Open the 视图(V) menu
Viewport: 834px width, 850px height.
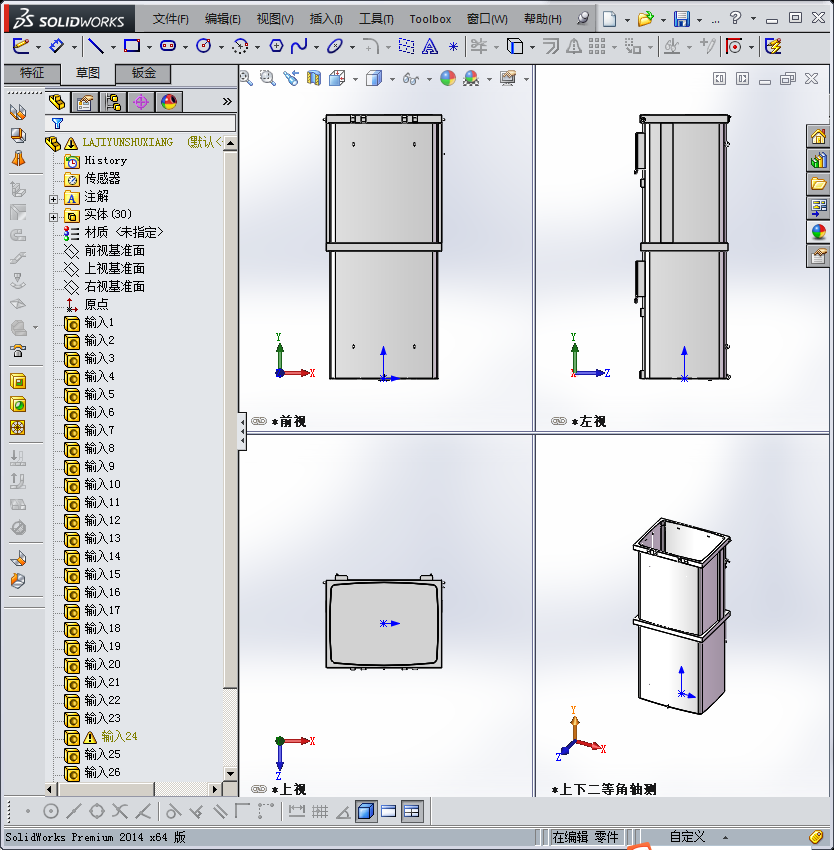pyautogui.click(x=275, y=19)
